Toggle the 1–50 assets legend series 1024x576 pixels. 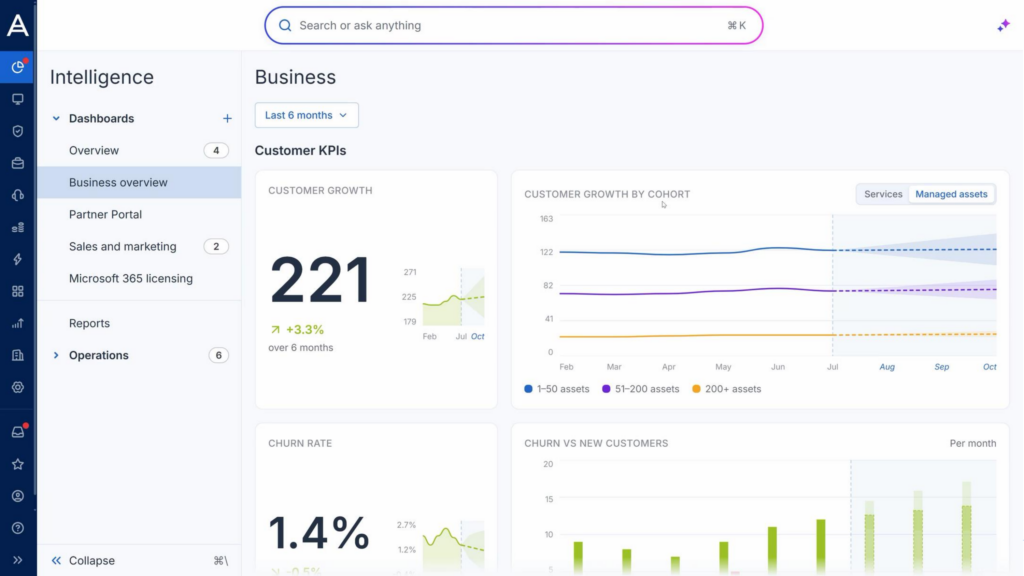[556, 389]
